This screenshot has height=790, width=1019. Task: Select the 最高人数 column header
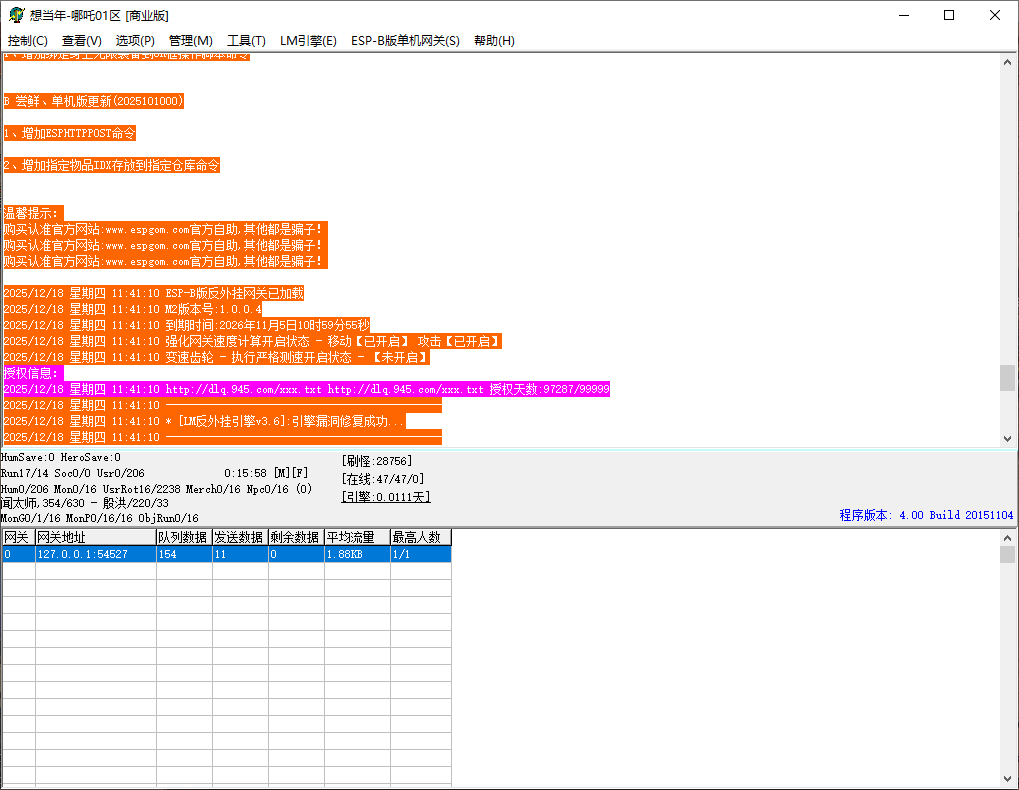click(x=420, y=538)
